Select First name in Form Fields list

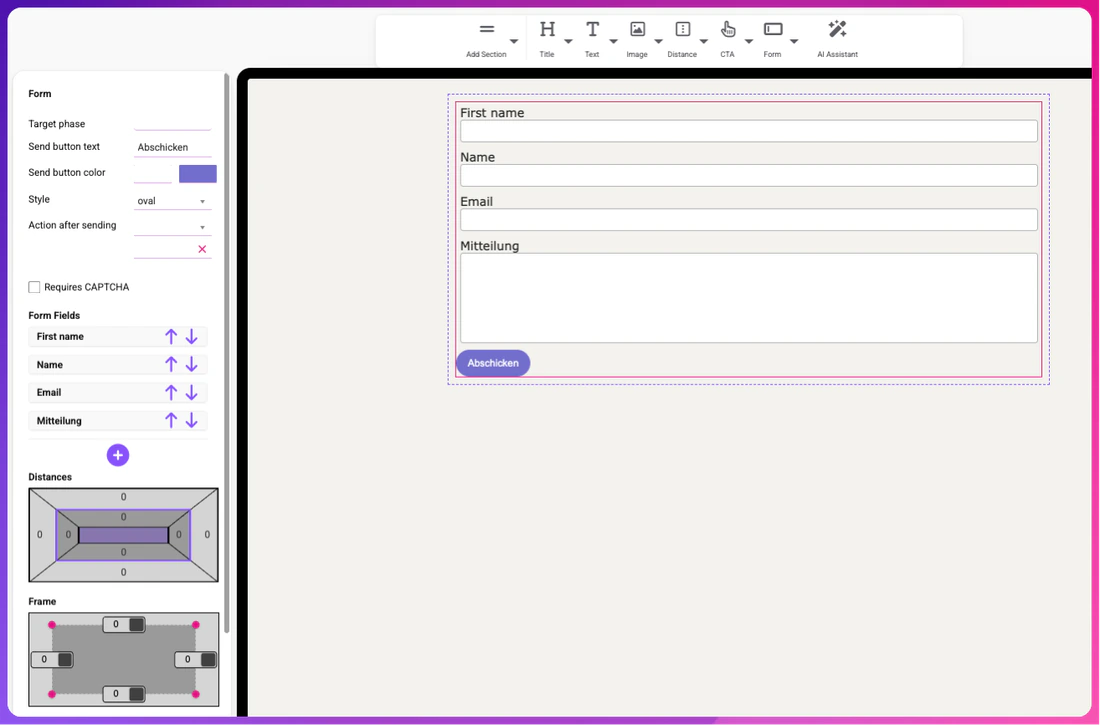60,336
